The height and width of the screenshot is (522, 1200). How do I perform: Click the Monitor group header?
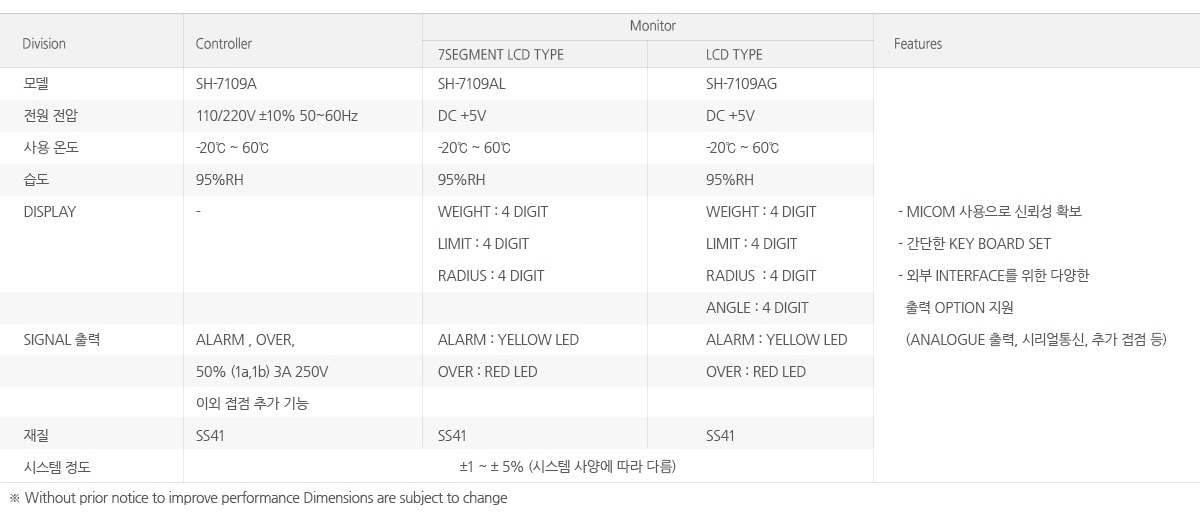click(x=652, y=26)
